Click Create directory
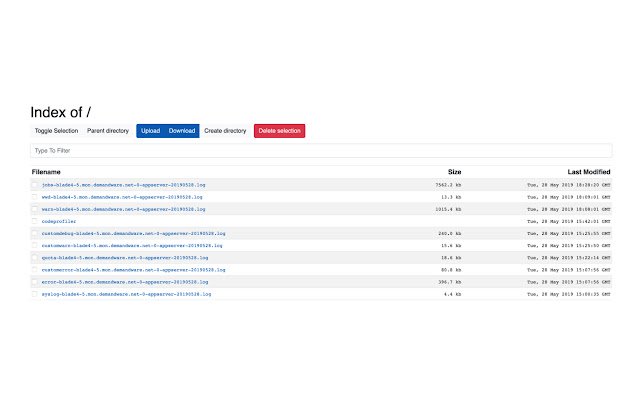 pyautogui.click(x=225, y=131)
